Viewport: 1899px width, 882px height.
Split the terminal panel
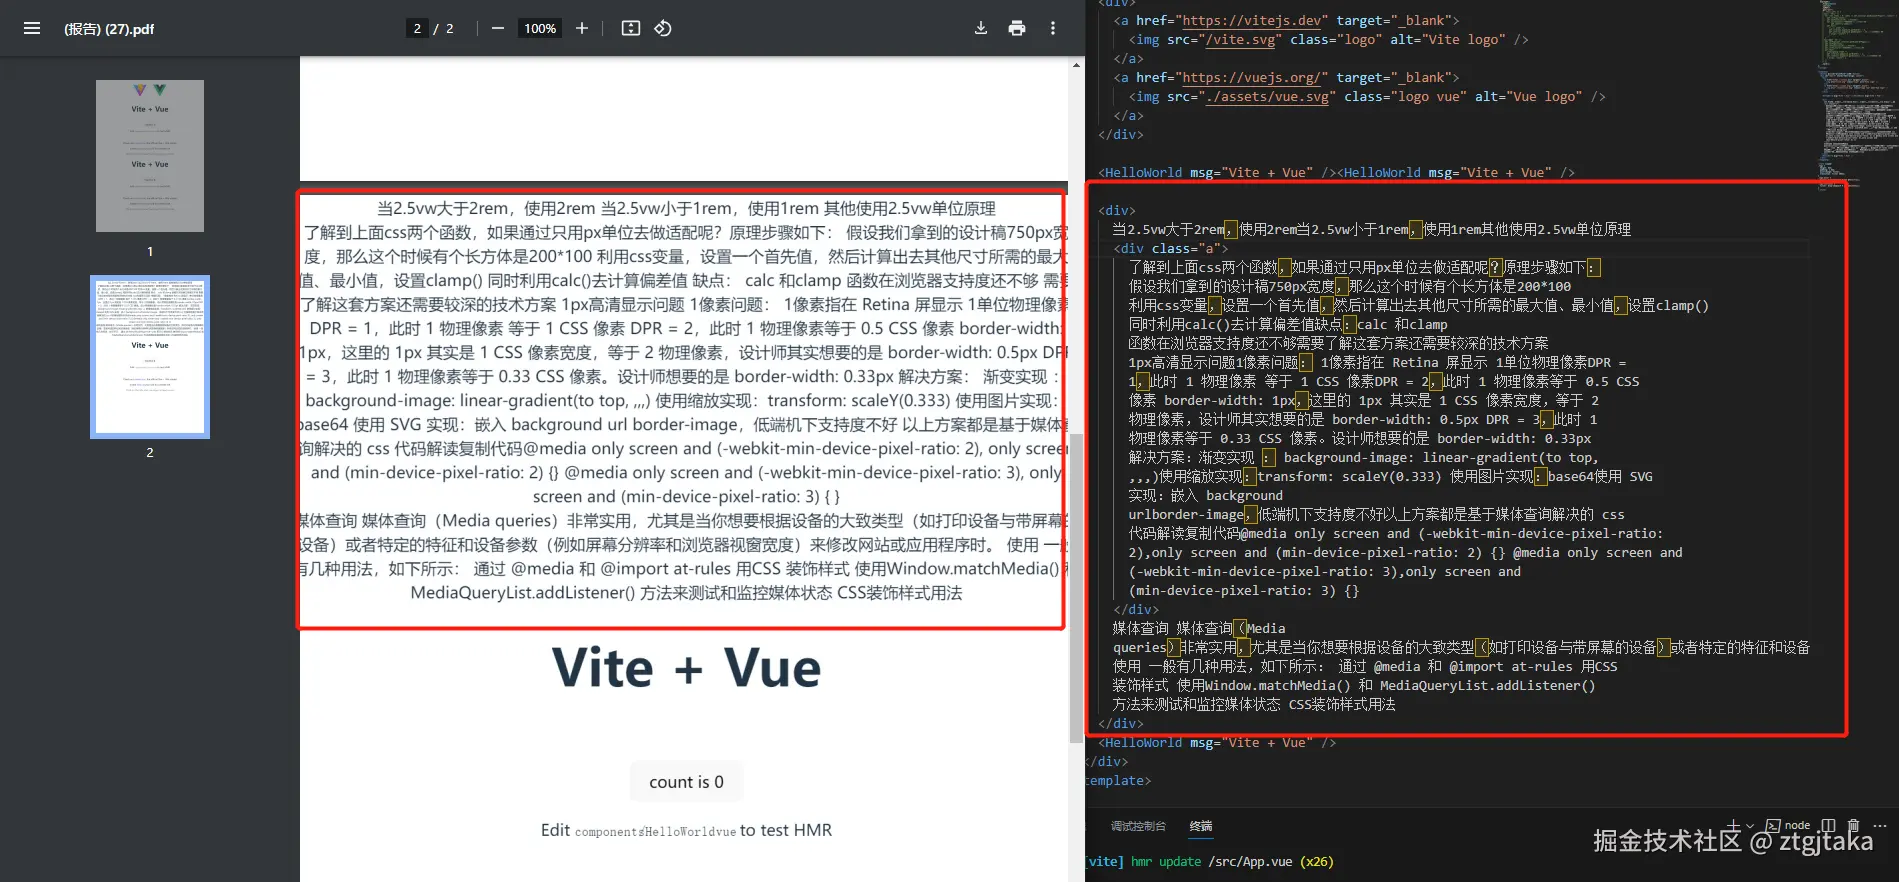[x=1828, y=825]
